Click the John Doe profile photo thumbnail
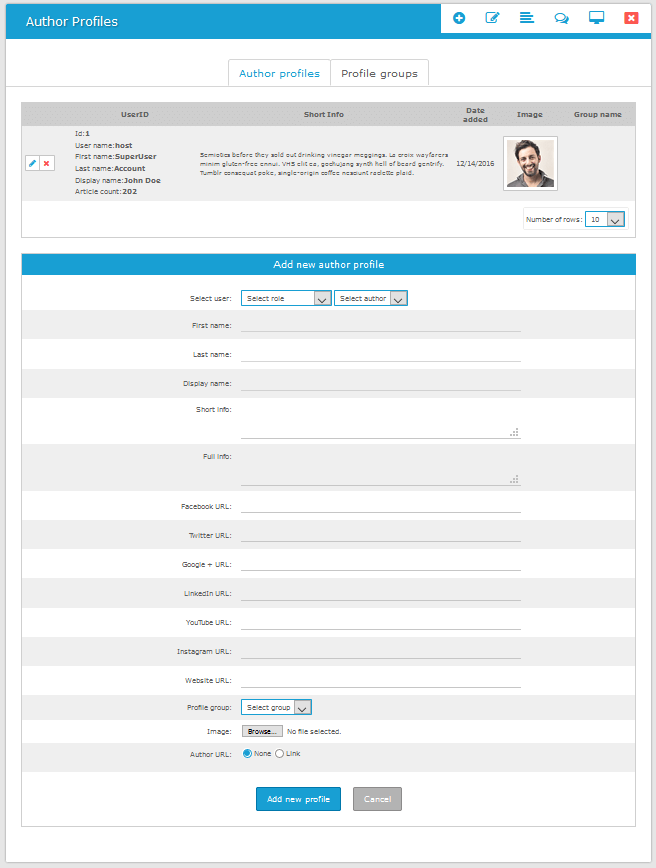 530,163
